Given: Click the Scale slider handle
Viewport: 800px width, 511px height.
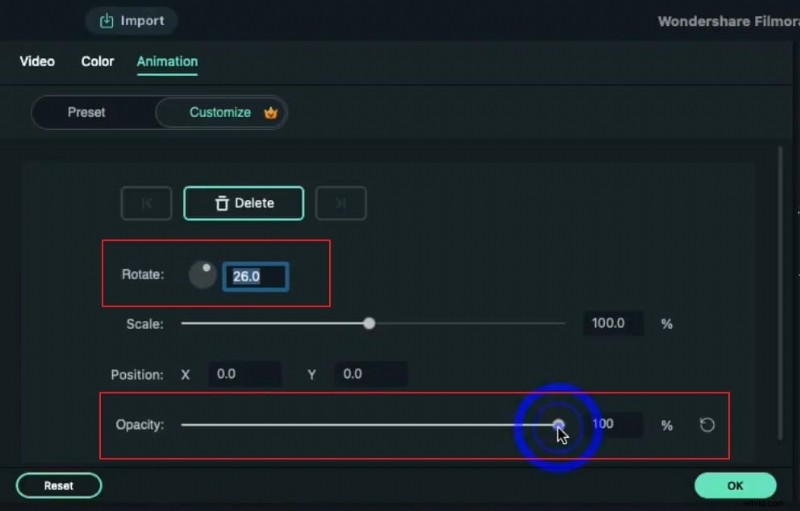Looking at the screenshot, I should click(x=369, y=324).
